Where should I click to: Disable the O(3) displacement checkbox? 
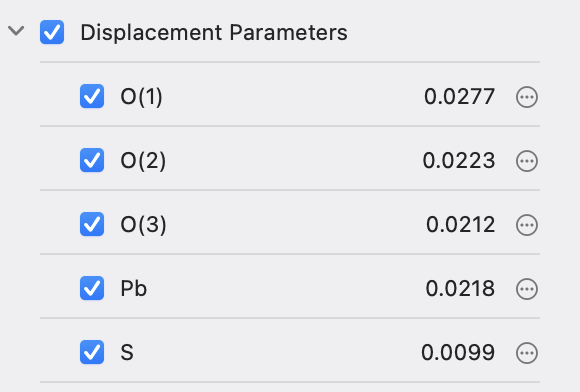coord(92,224)
